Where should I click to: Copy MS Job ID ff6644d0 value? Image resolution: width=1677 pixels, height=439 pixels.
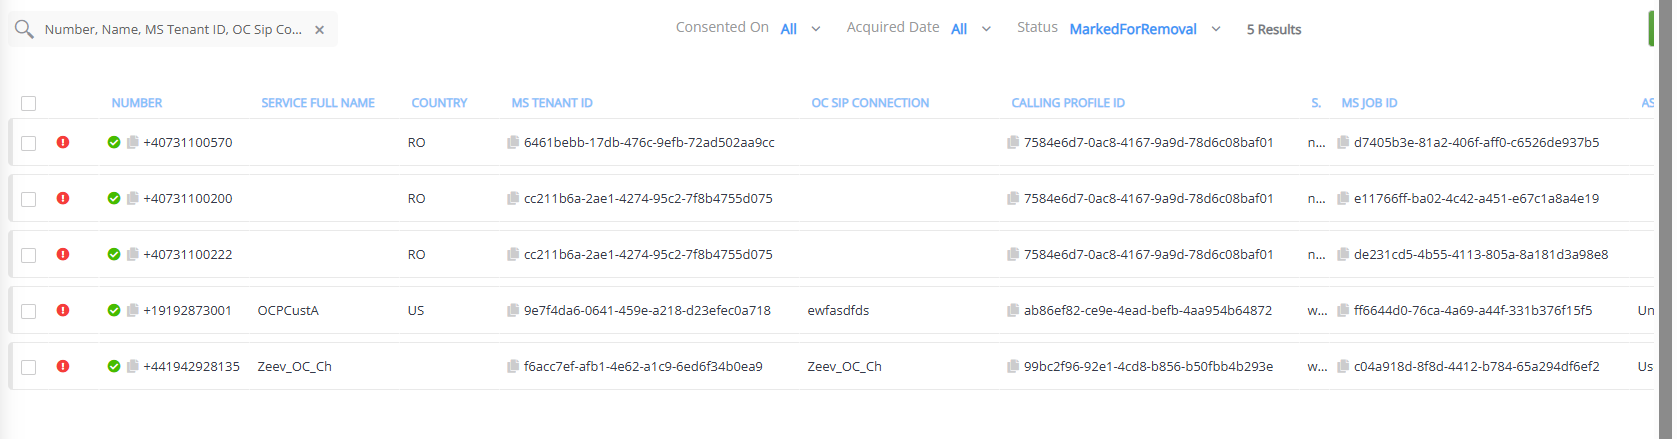pyautogui.click(x=1343, y=311)
